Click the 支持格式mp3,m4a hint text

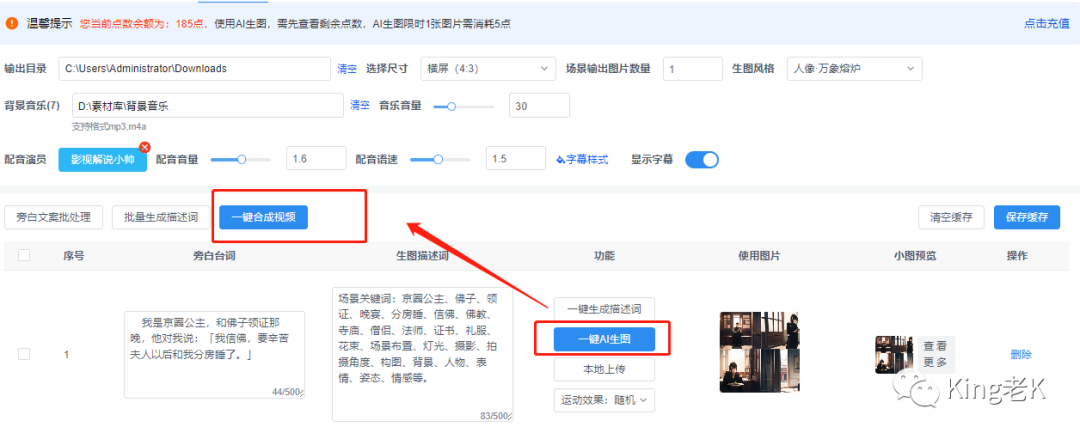pos(109,127)
